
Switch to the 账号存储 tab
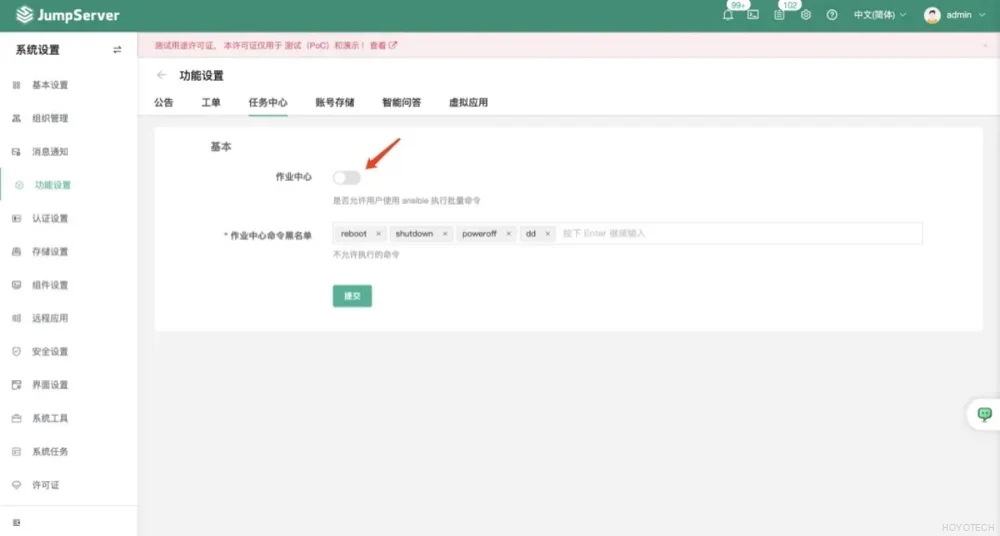click(334, 102)
